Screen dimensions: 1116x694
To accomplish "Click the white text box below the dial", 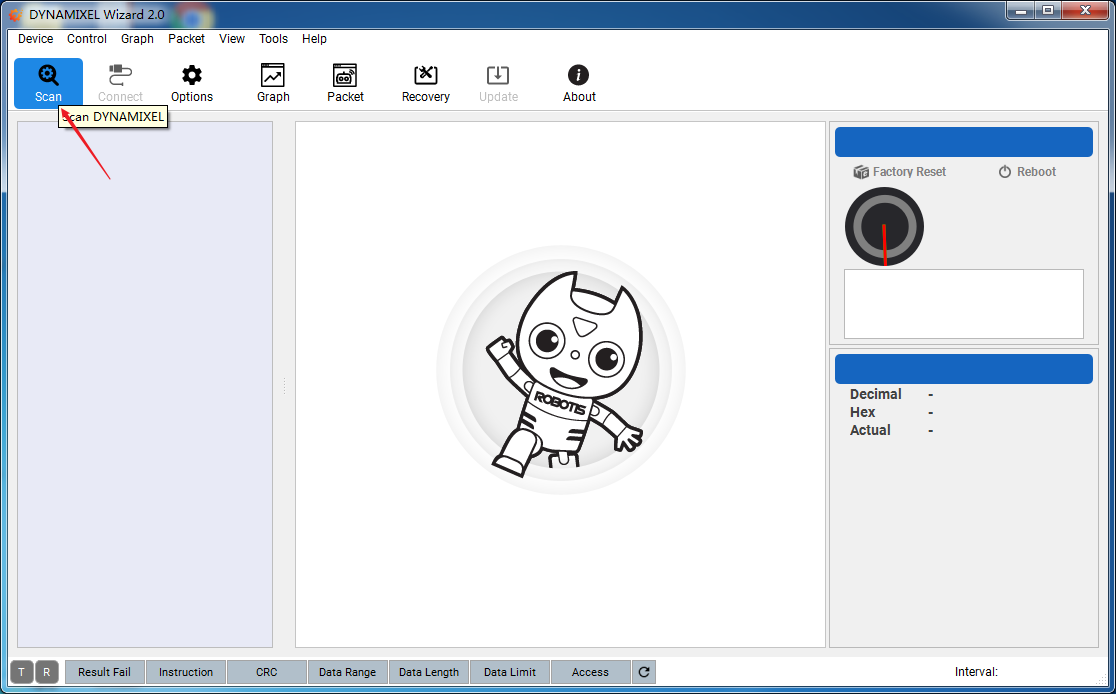I will pyautogui.click(x=963, y=304).
